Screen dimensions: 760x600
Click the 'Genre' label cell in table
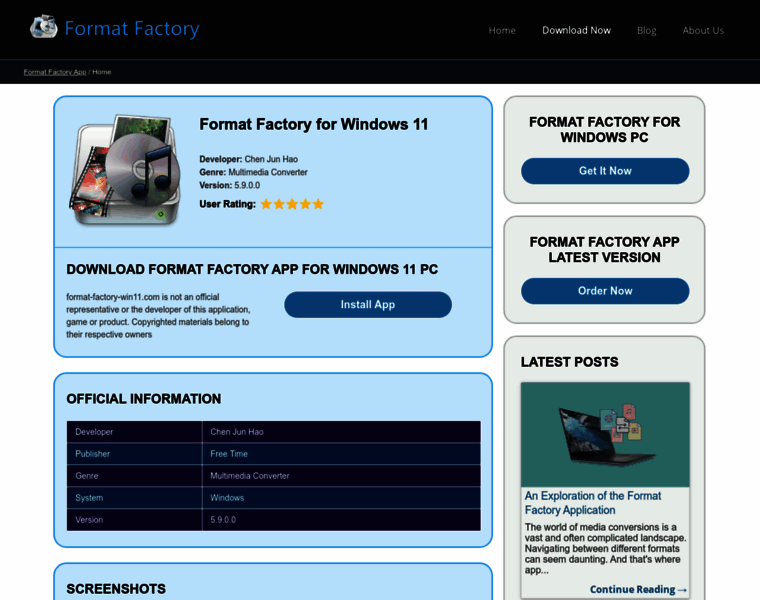click(134, 475)
